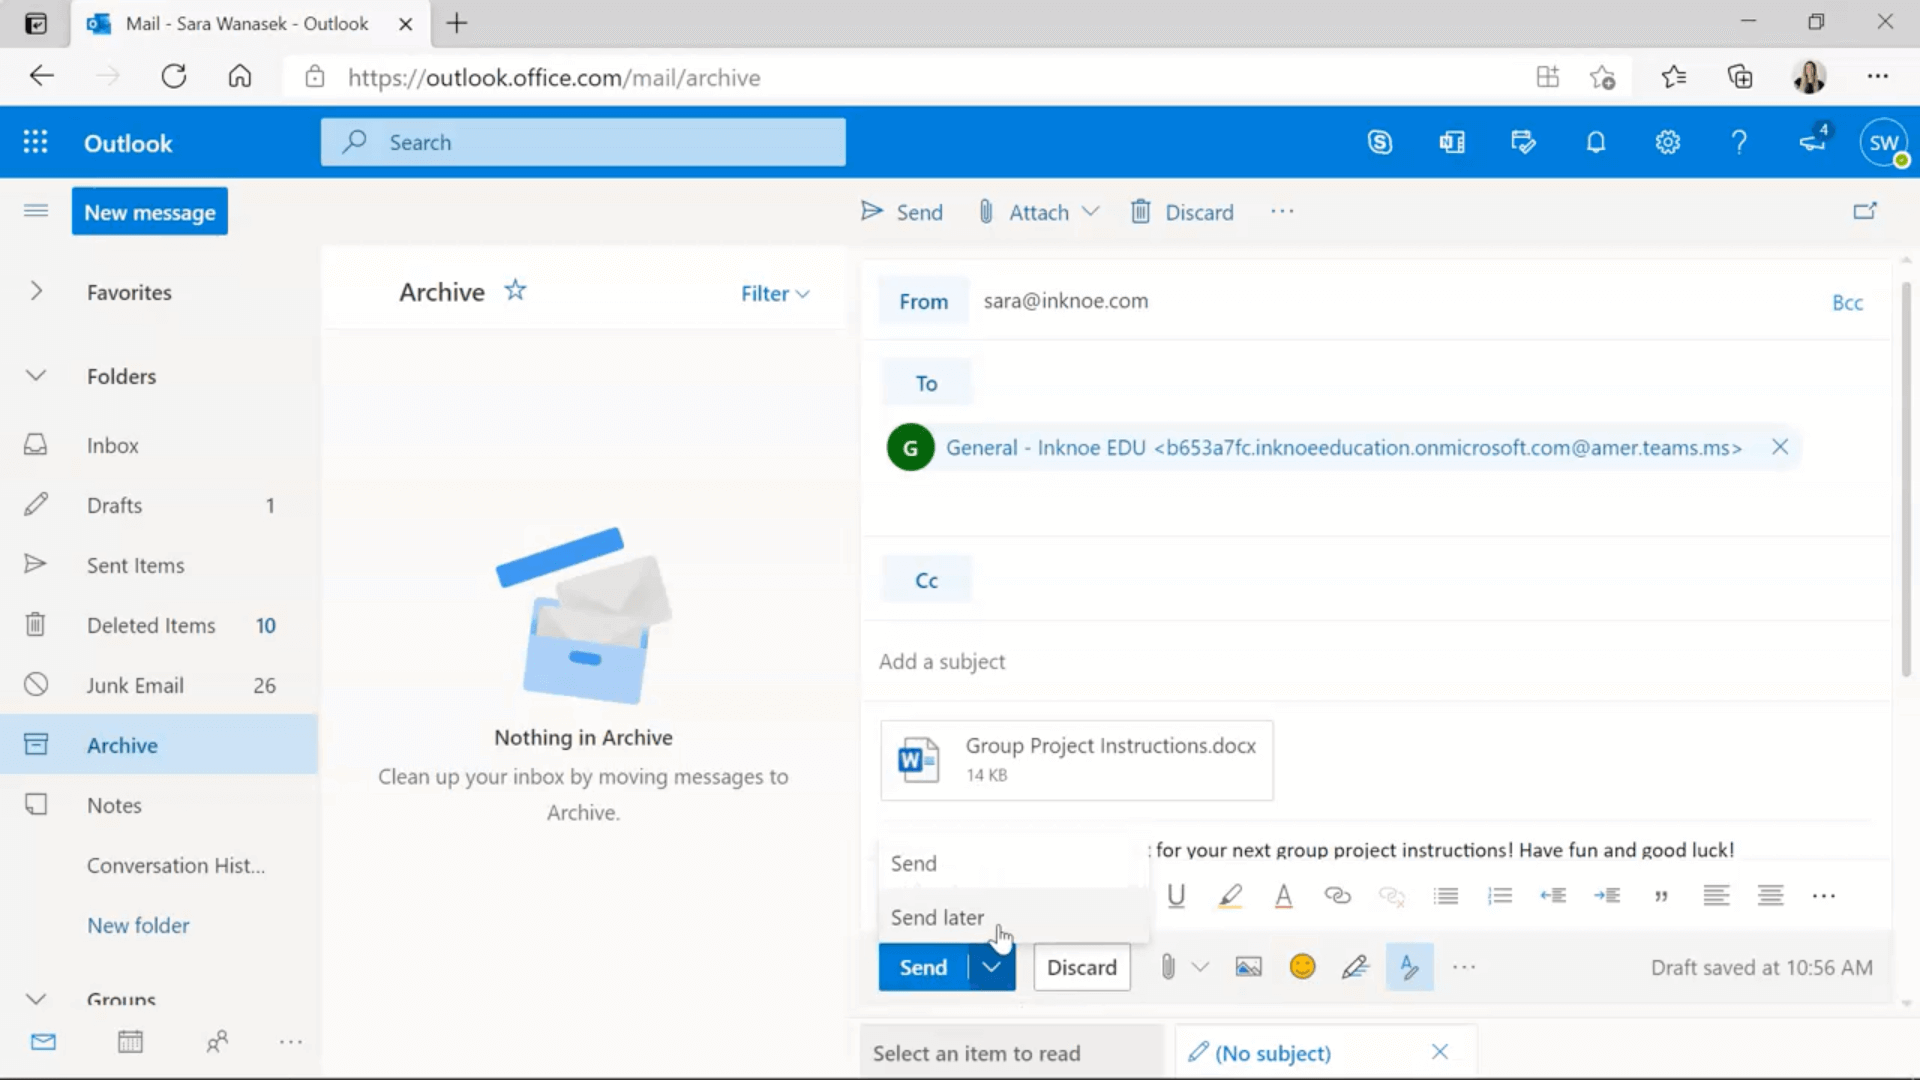Expand the Folders section chevron
The width and height of the screenshot is (1920, 1080).
[36, 376]
